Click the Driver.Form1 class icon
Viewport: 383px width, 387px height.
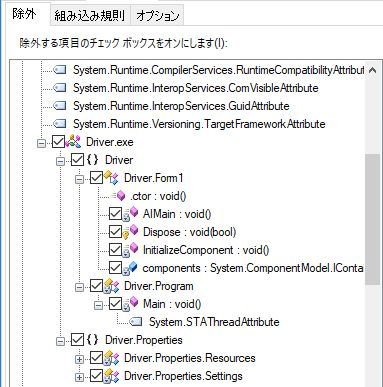click(111, 178)
